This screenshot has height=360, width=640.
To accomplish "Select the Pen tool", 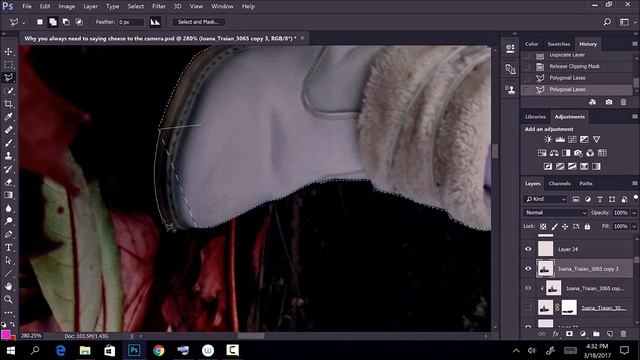I will pos(8,234).
